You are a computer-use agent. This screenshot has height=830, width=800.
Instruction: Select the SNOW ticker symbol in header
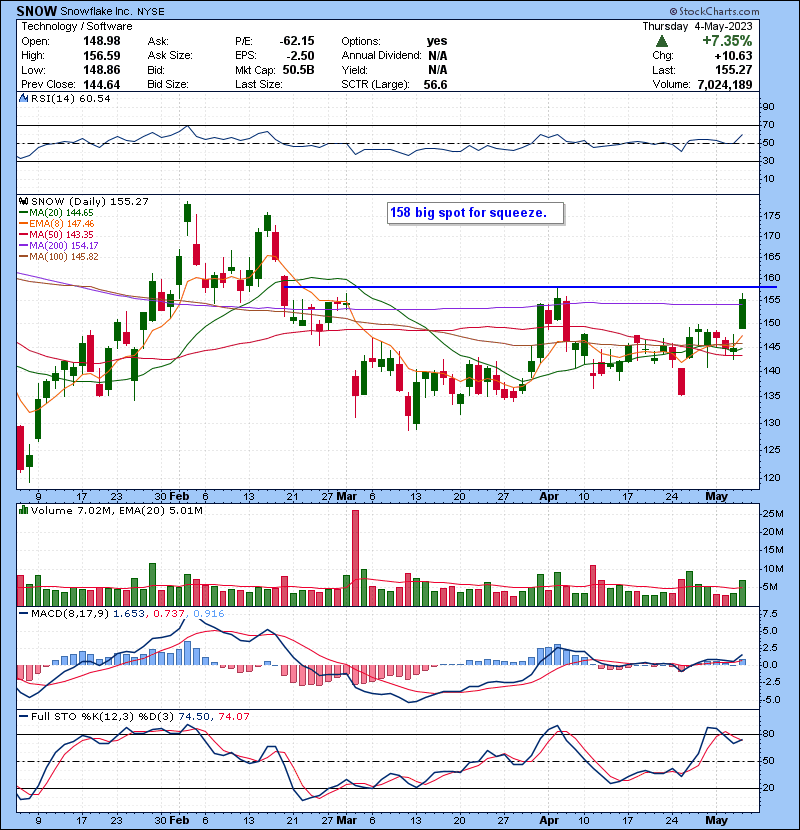(37, 11)
